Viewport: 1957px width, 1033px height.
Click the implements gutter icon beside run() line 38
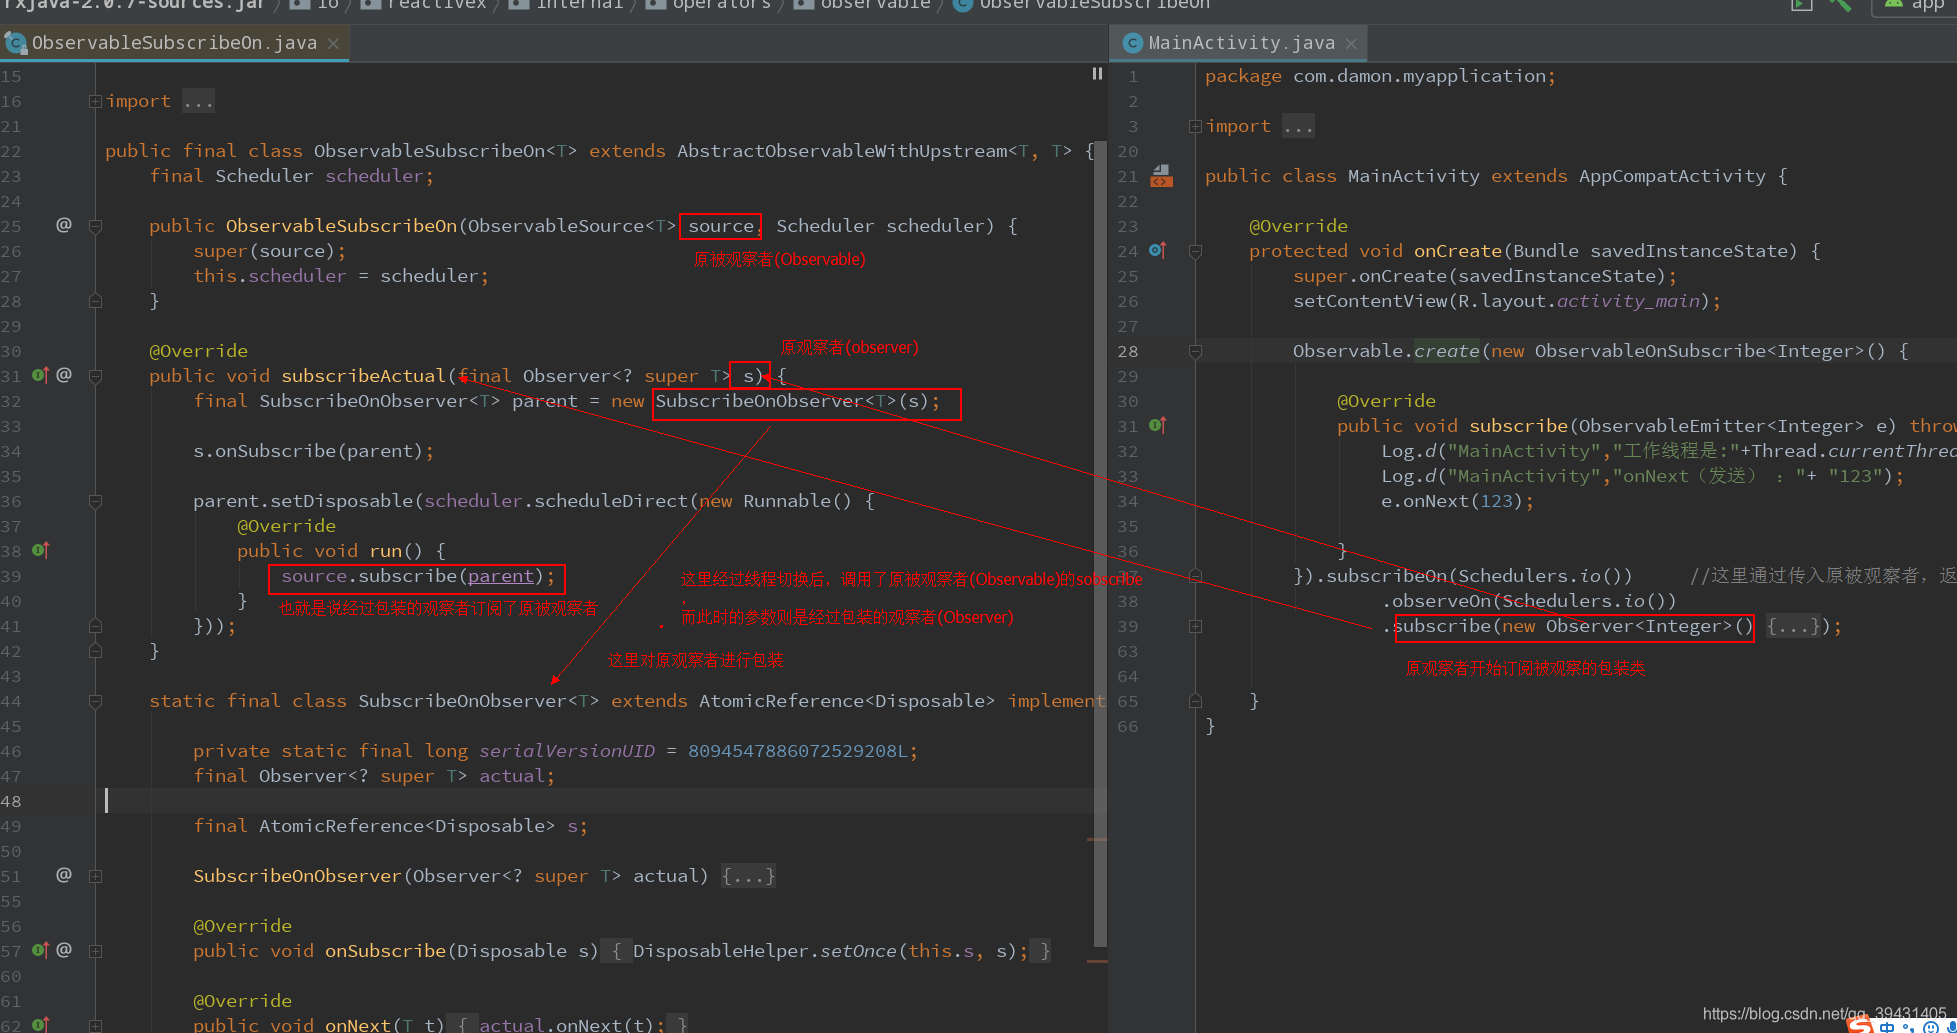click(x=40, y=550)
